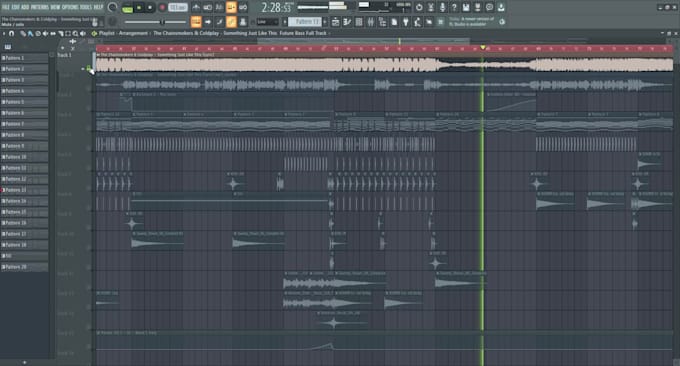Open the project picker page icon
The width and height of the screenshot is (680, 366).
pos(394,22)
